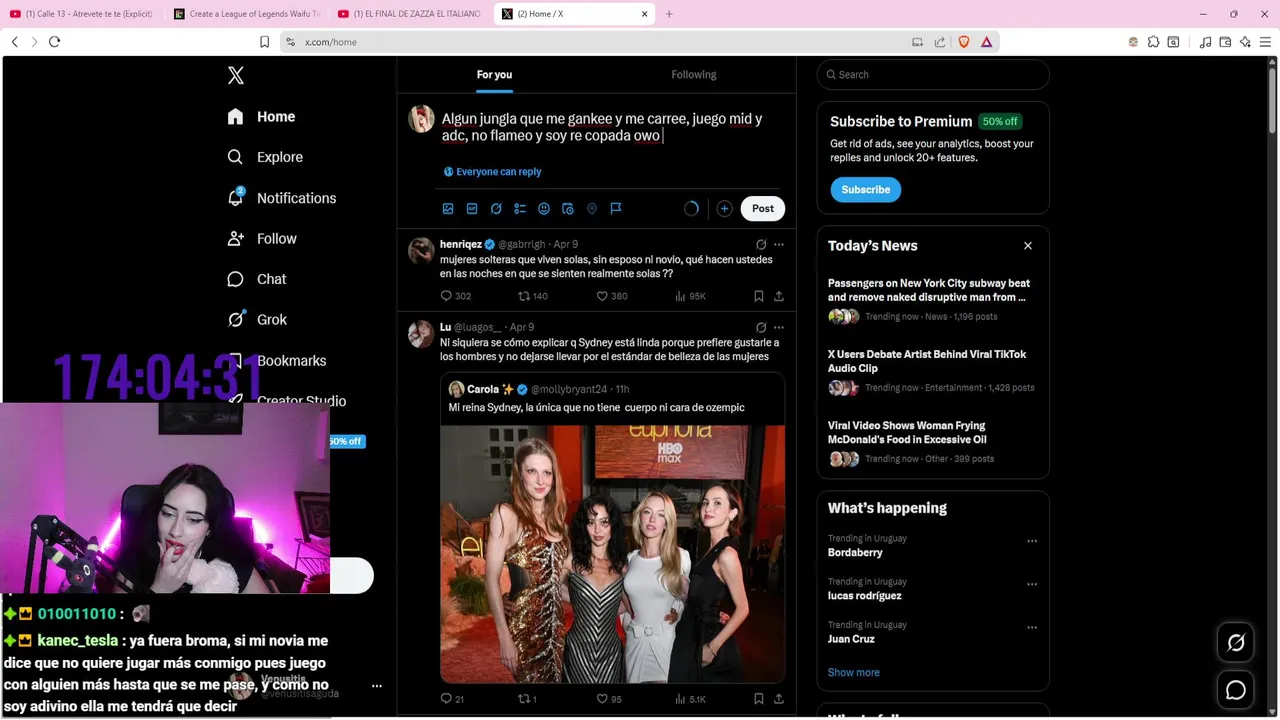The height and width of the screenshot is (720, 1280).
Task: Open the X logo home link
Action: [235, 75]
